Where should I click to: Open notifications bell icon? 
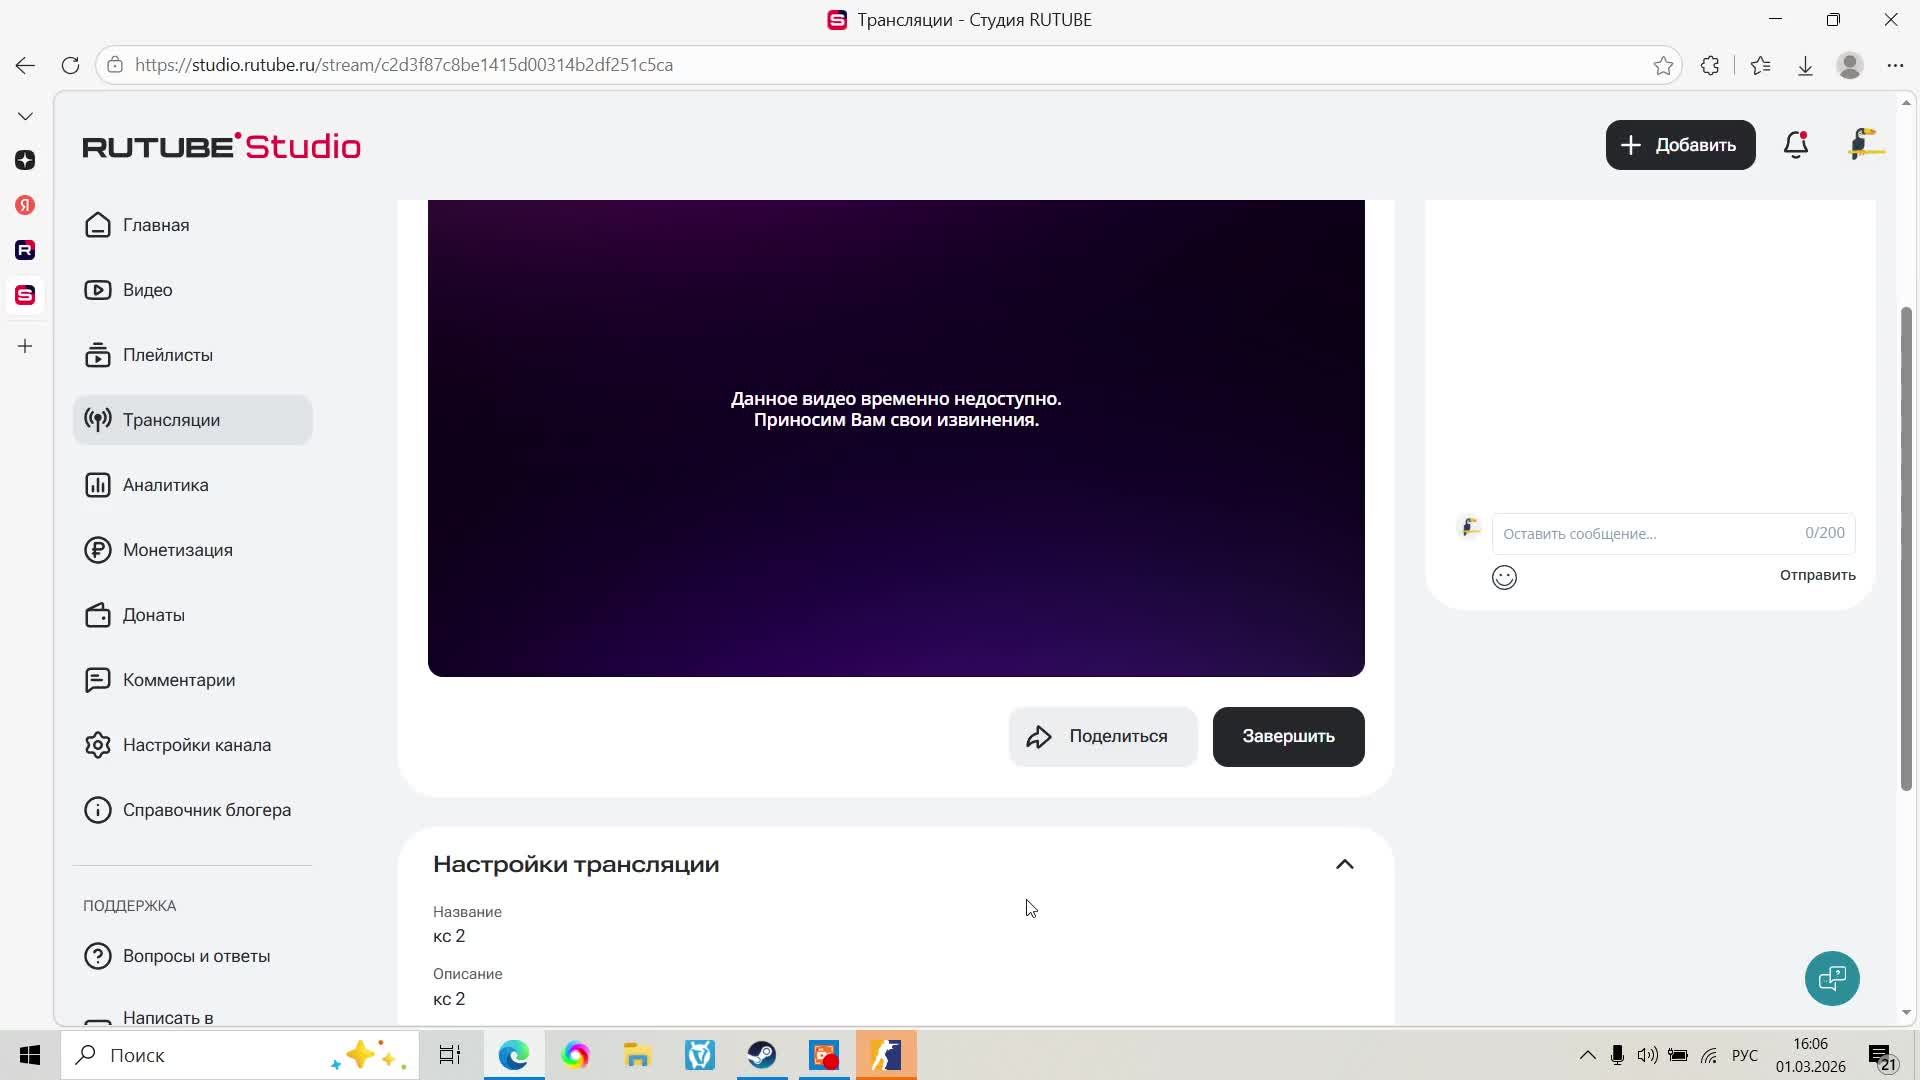click(1796, 145)
